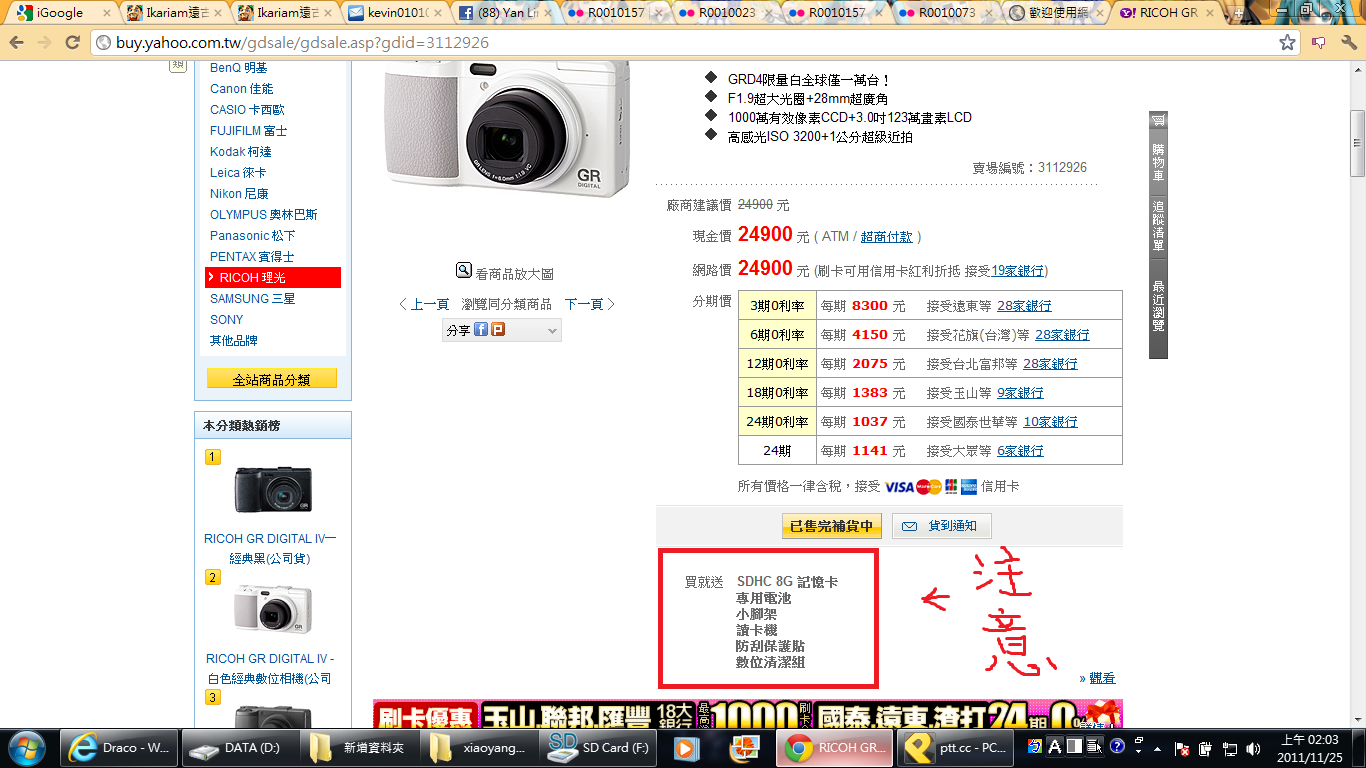Viewport: 1366px width, 768px height.
Task: Expand the share options dropdown arrow
Action: pyautogui.click(x=552, y=330)
